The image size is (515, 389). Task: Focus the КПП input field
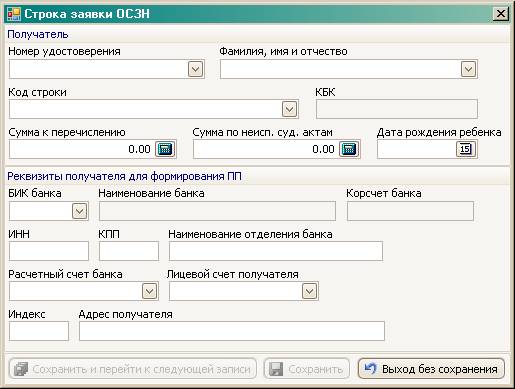pos(129,251)
